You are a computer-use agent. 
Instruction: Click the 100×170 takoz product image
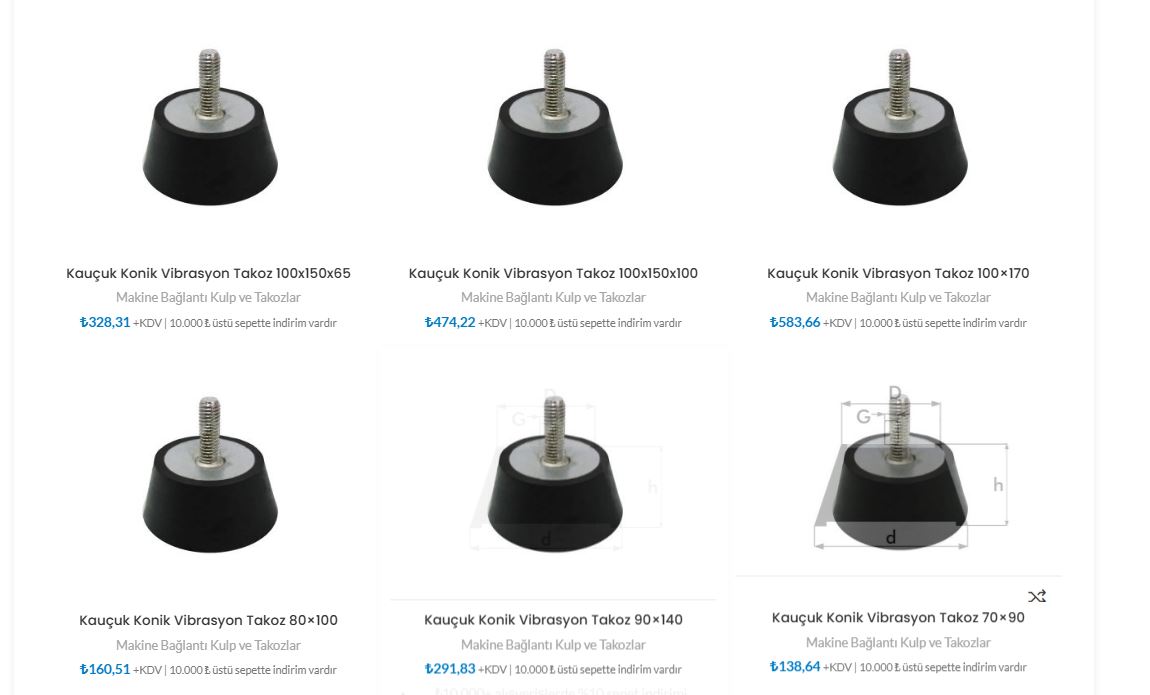[x=899, y=127]
